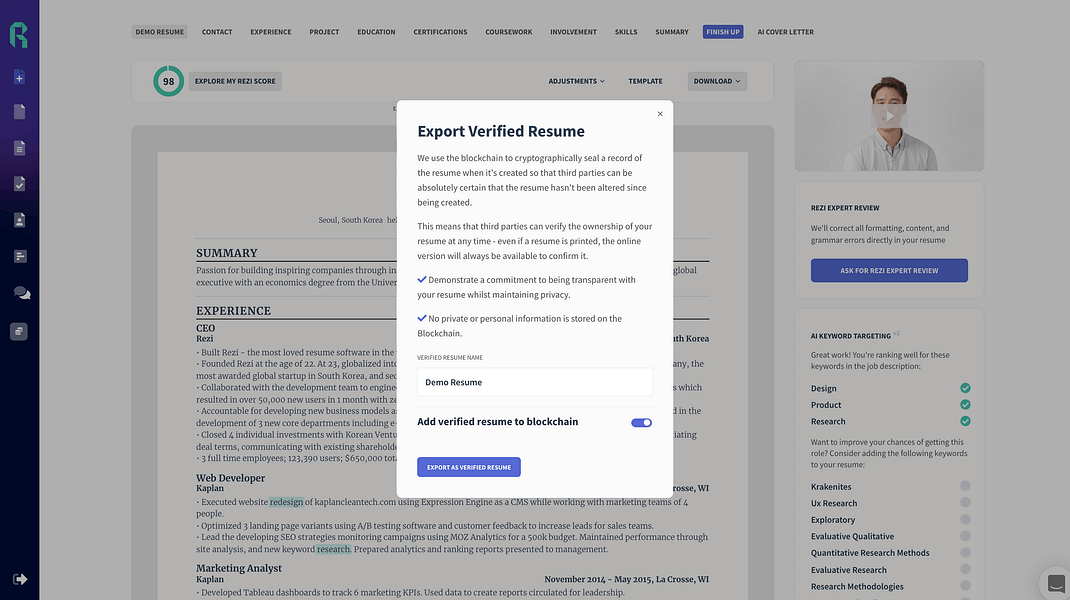Expand the Adjustments dropdown
This screenshot has width=1070, height=600.
pos(577,81)
